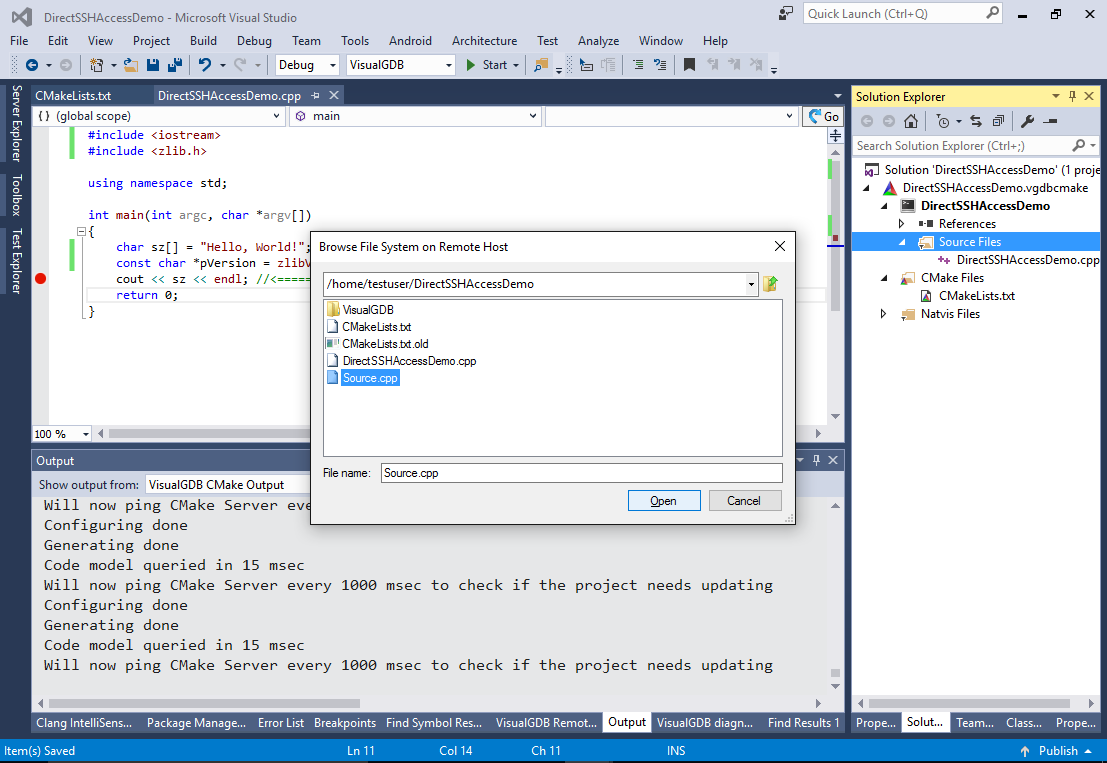Toggle auto-hide pin on Solution Explorer
Screen dimensions: 1107x763
click(1072, 97)
